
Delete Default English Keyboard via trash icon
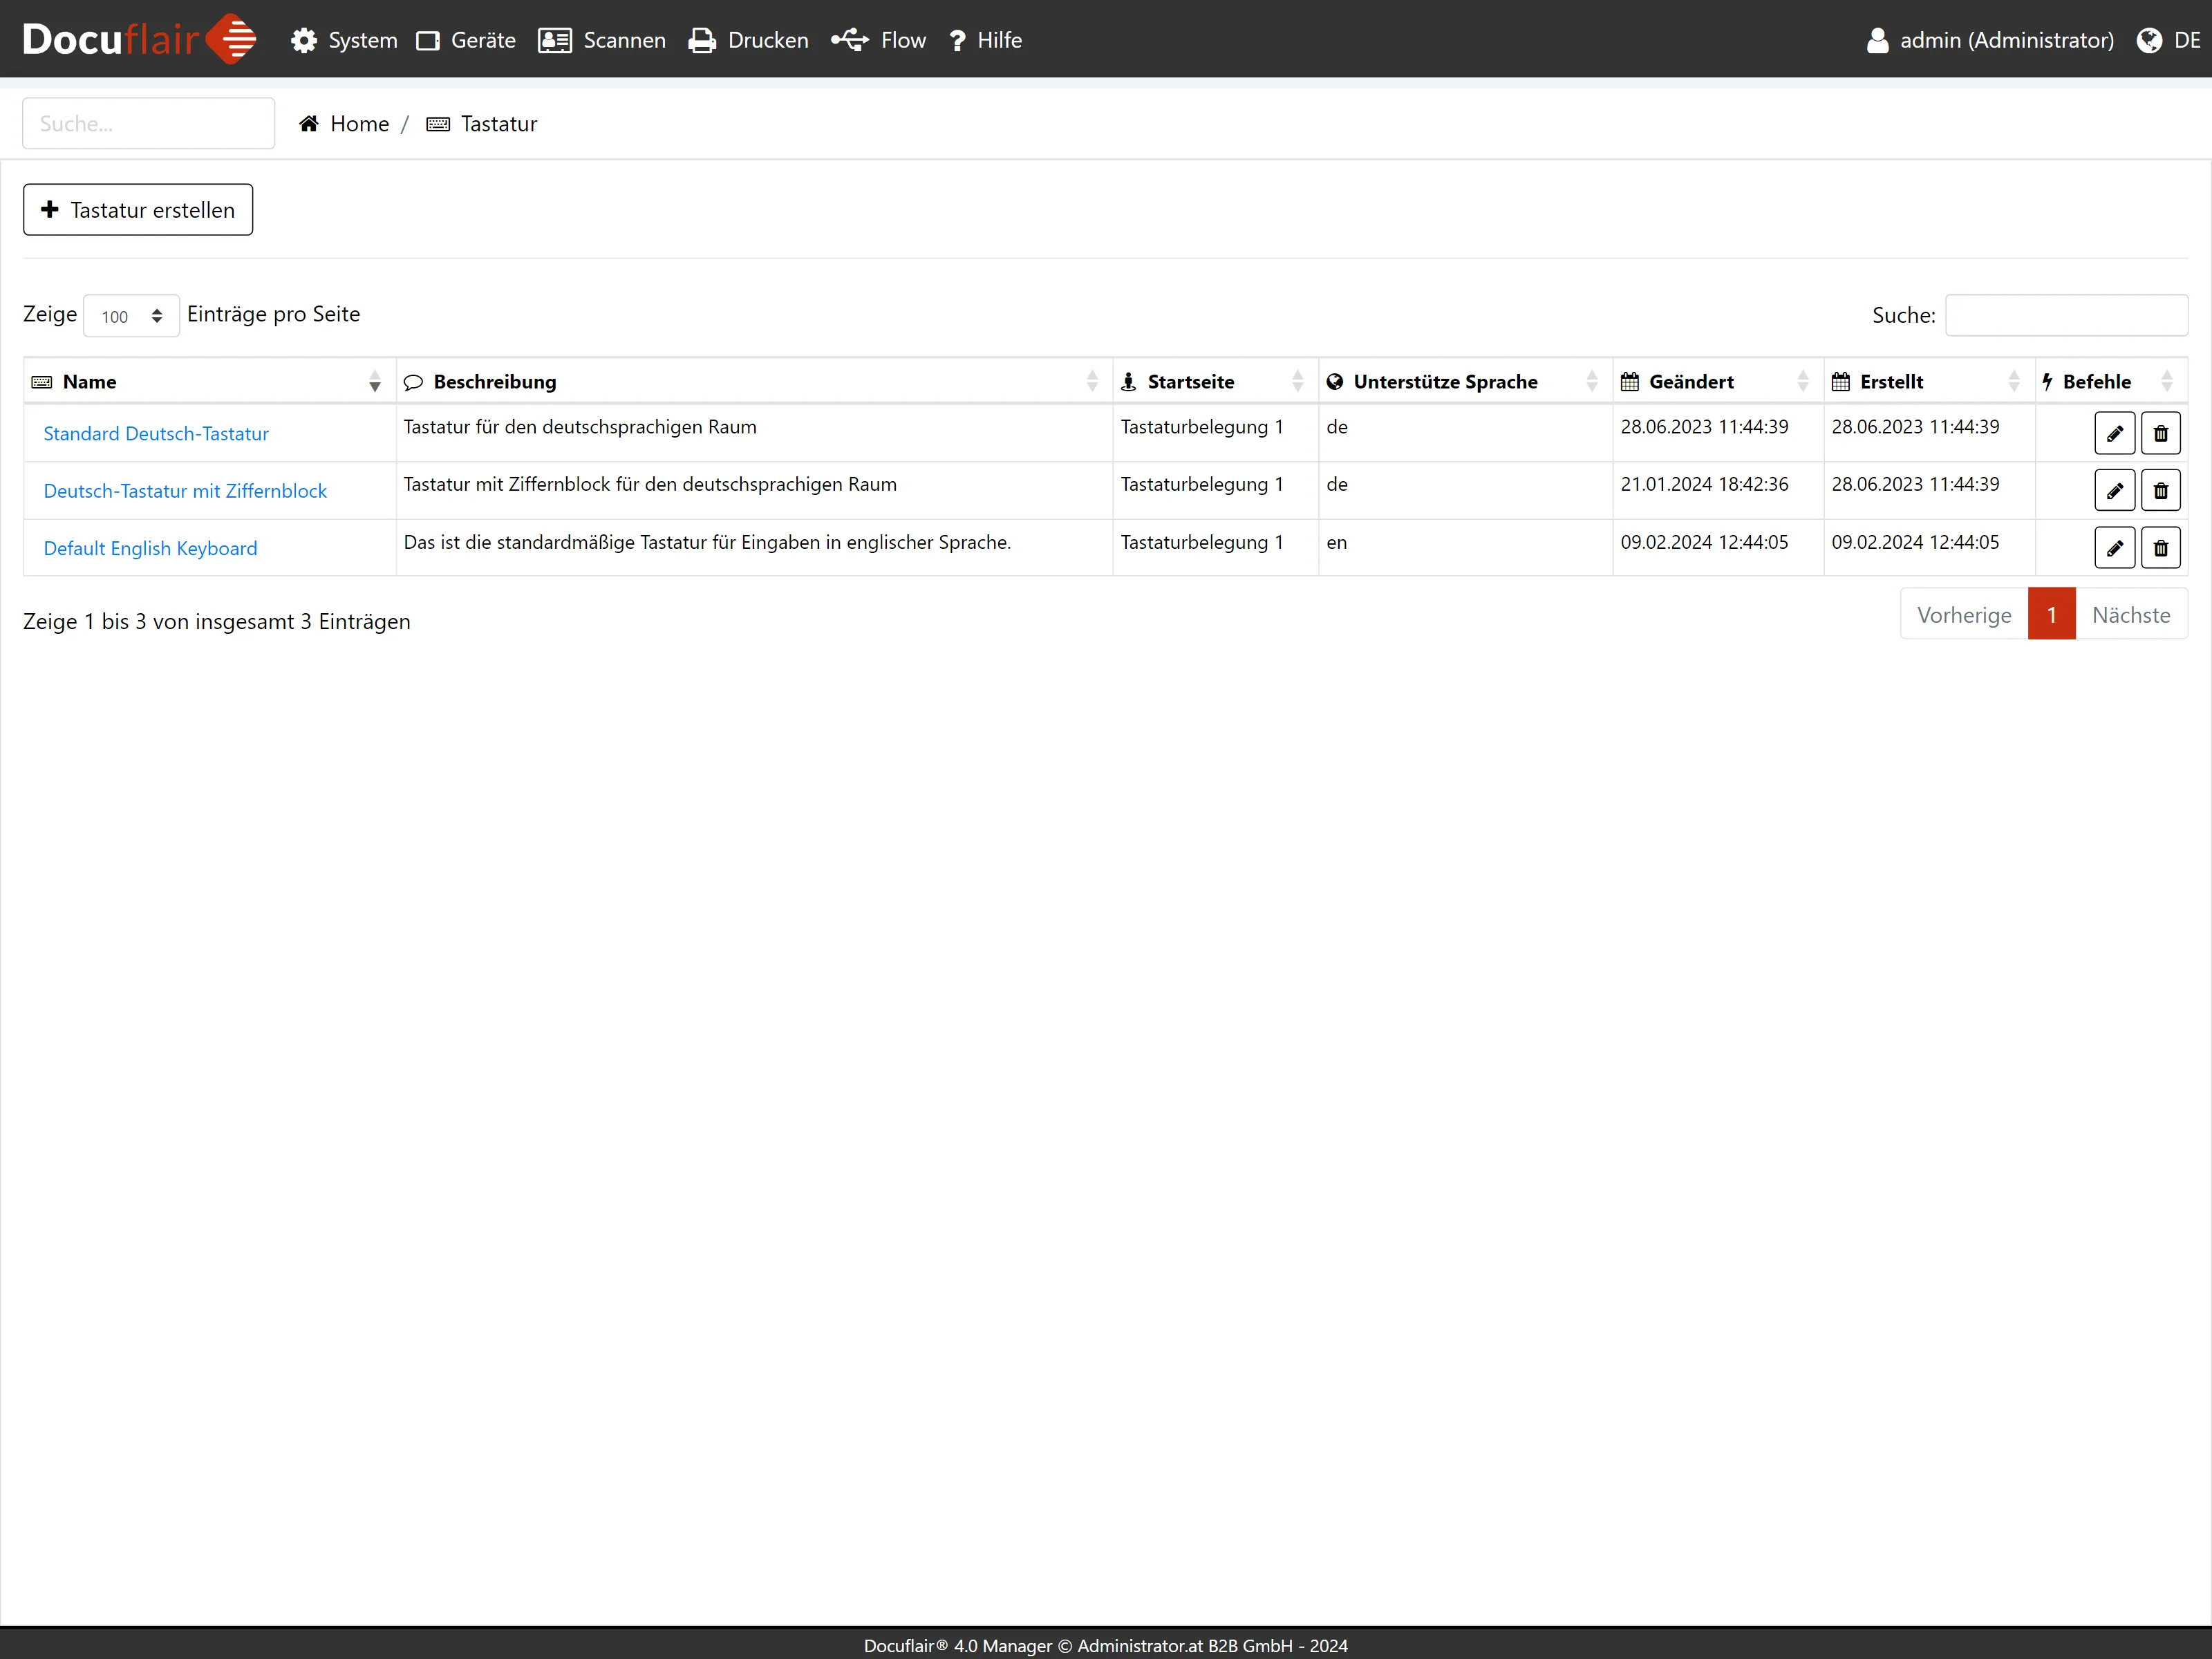[x=2160, y=548]
